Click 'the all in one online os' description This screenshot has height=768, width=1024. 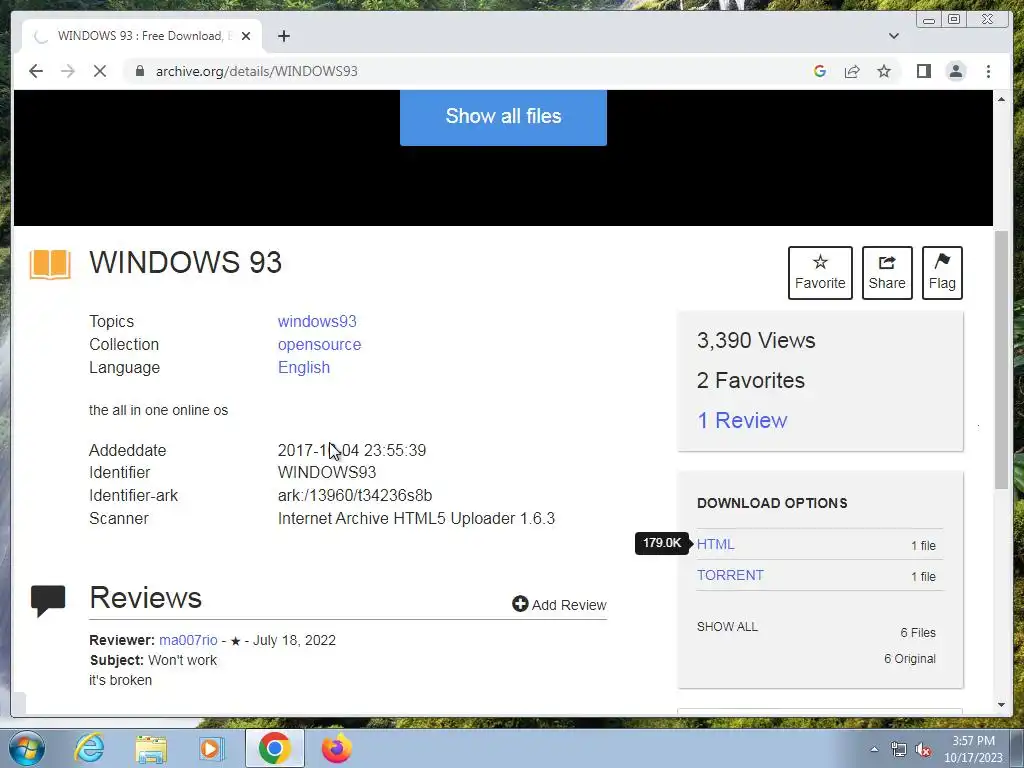pyautogui.click(x=159, y=410)
